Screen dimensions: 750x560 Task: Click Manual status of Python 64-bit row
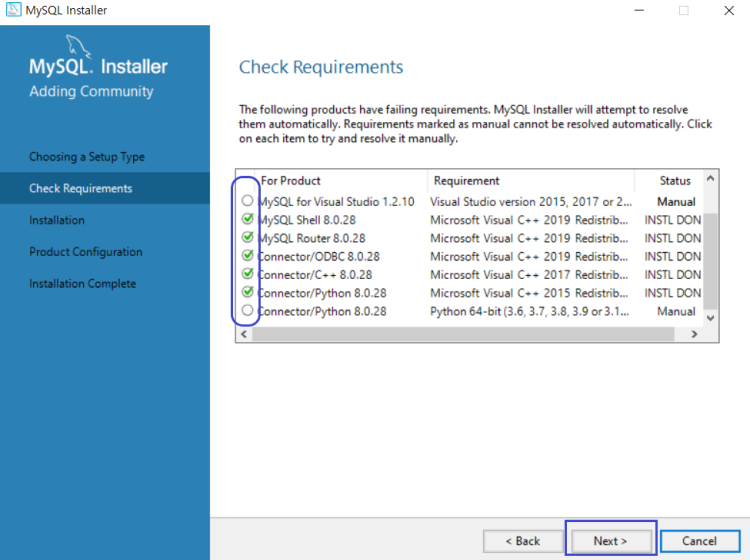tap(676, 311)
